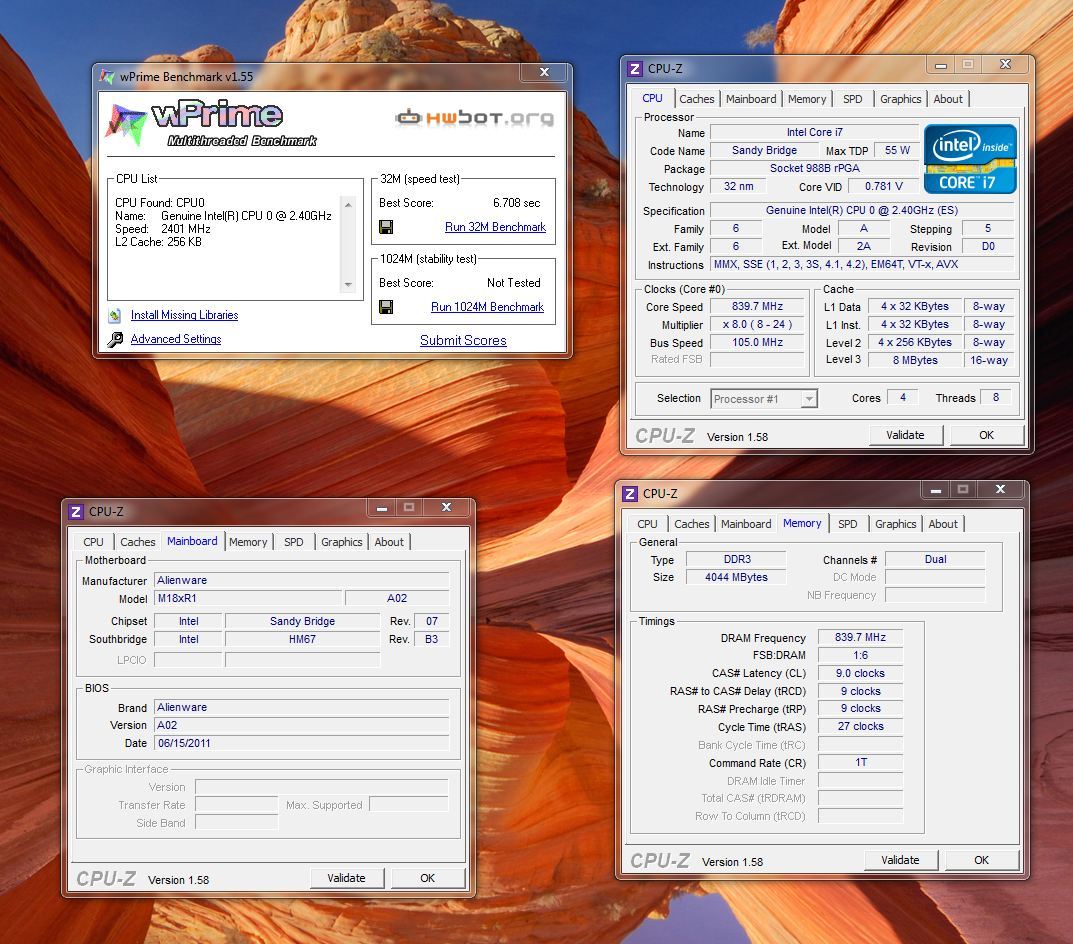Click Validate in the Mainboard window
Viewport: 1073px width, 944px height.
[x=346, y=878]
